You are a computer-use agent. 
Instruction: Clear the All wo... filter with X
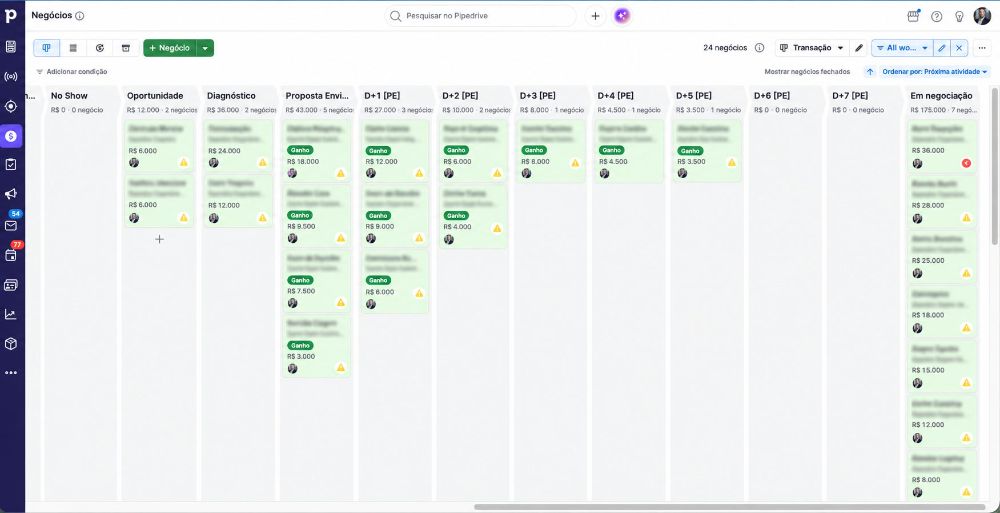coord(959,48)
